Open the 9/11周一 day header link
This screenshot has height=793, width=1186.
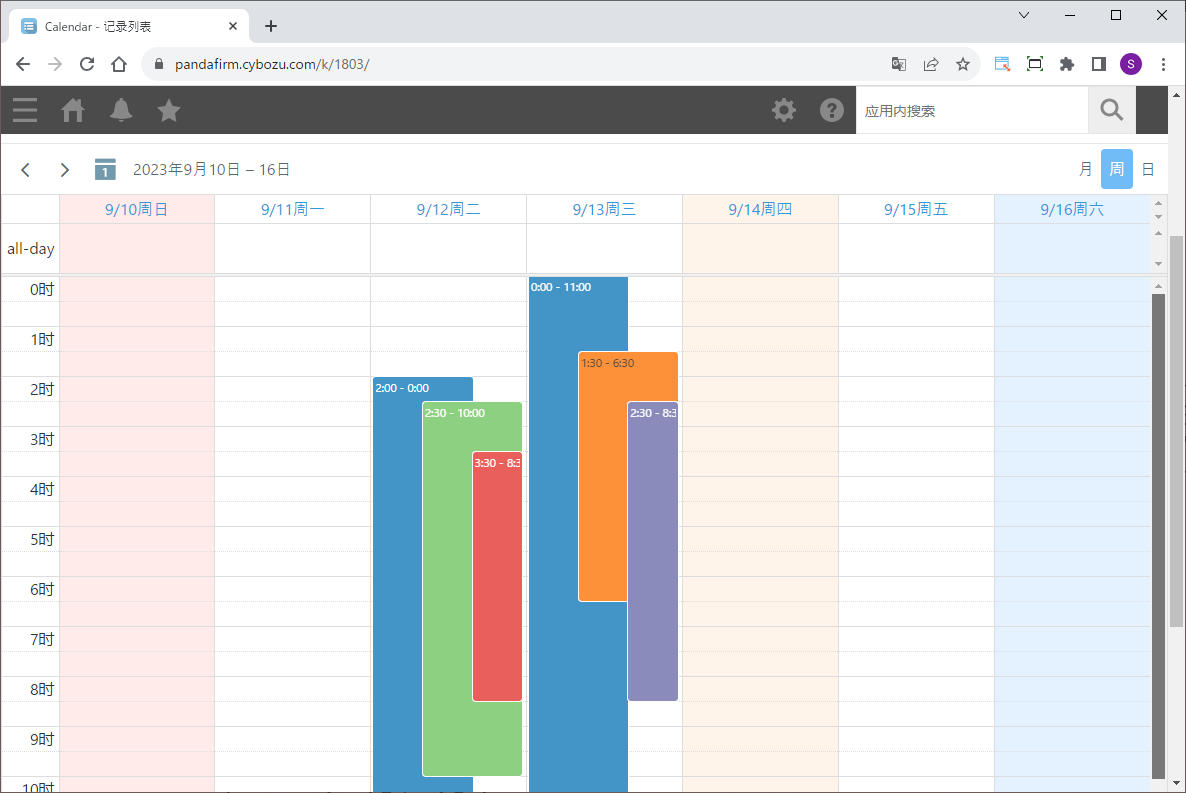coord(292,210)
